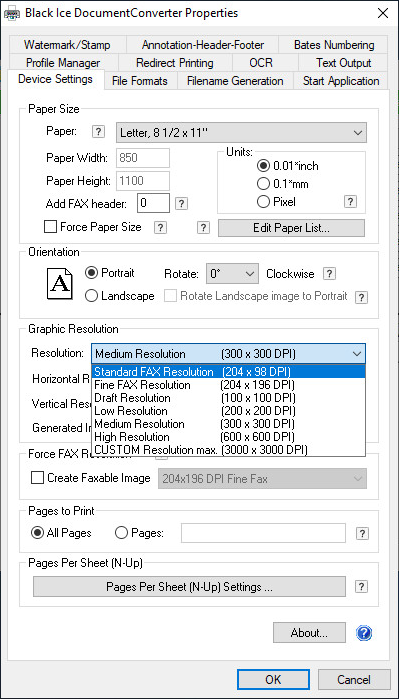Open help icon for Pages Per Sheet settings
Viewport: 399px width, 699px height.
click(x=362, y=587)
